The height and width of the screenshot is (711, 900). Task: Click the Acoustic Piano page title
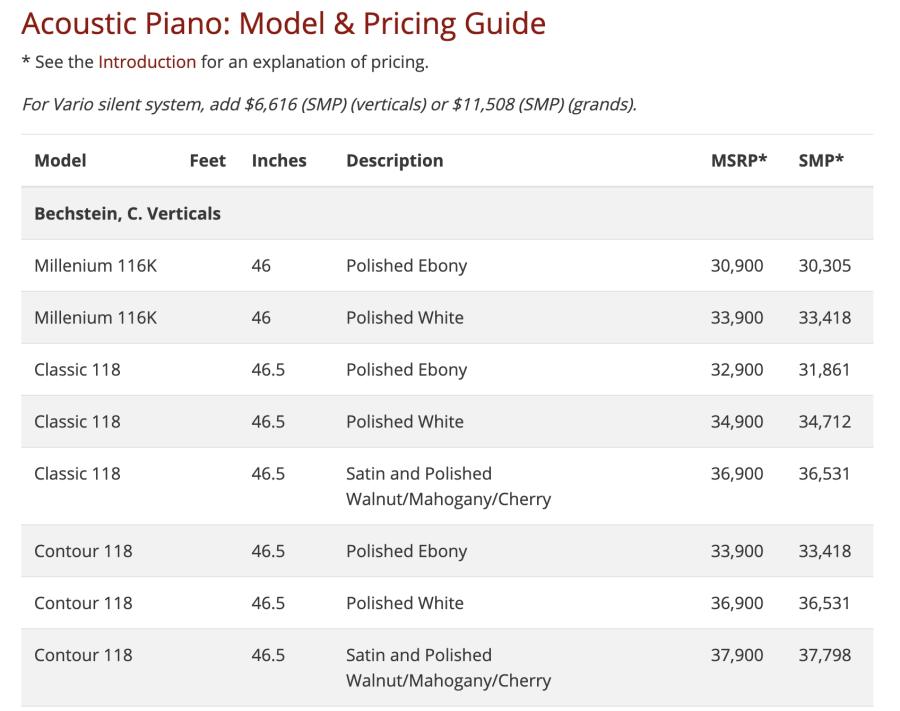(284, 24)
